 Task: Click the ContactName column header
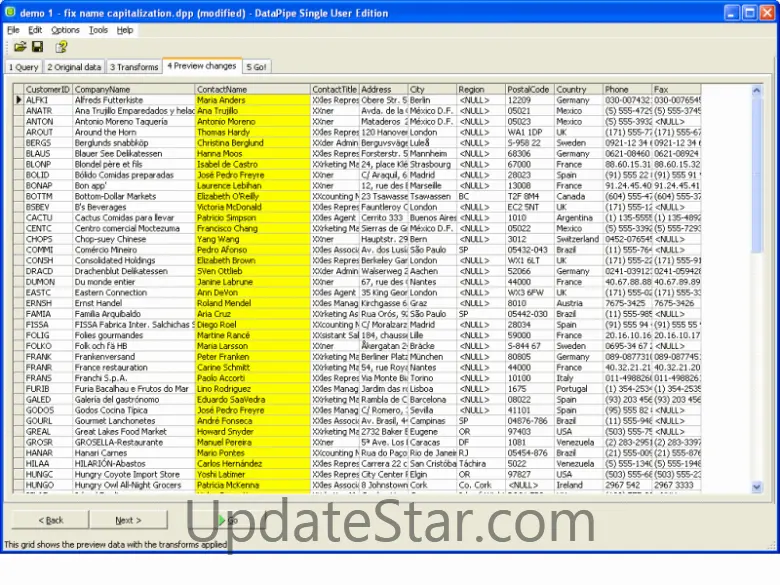click(252, 89)
